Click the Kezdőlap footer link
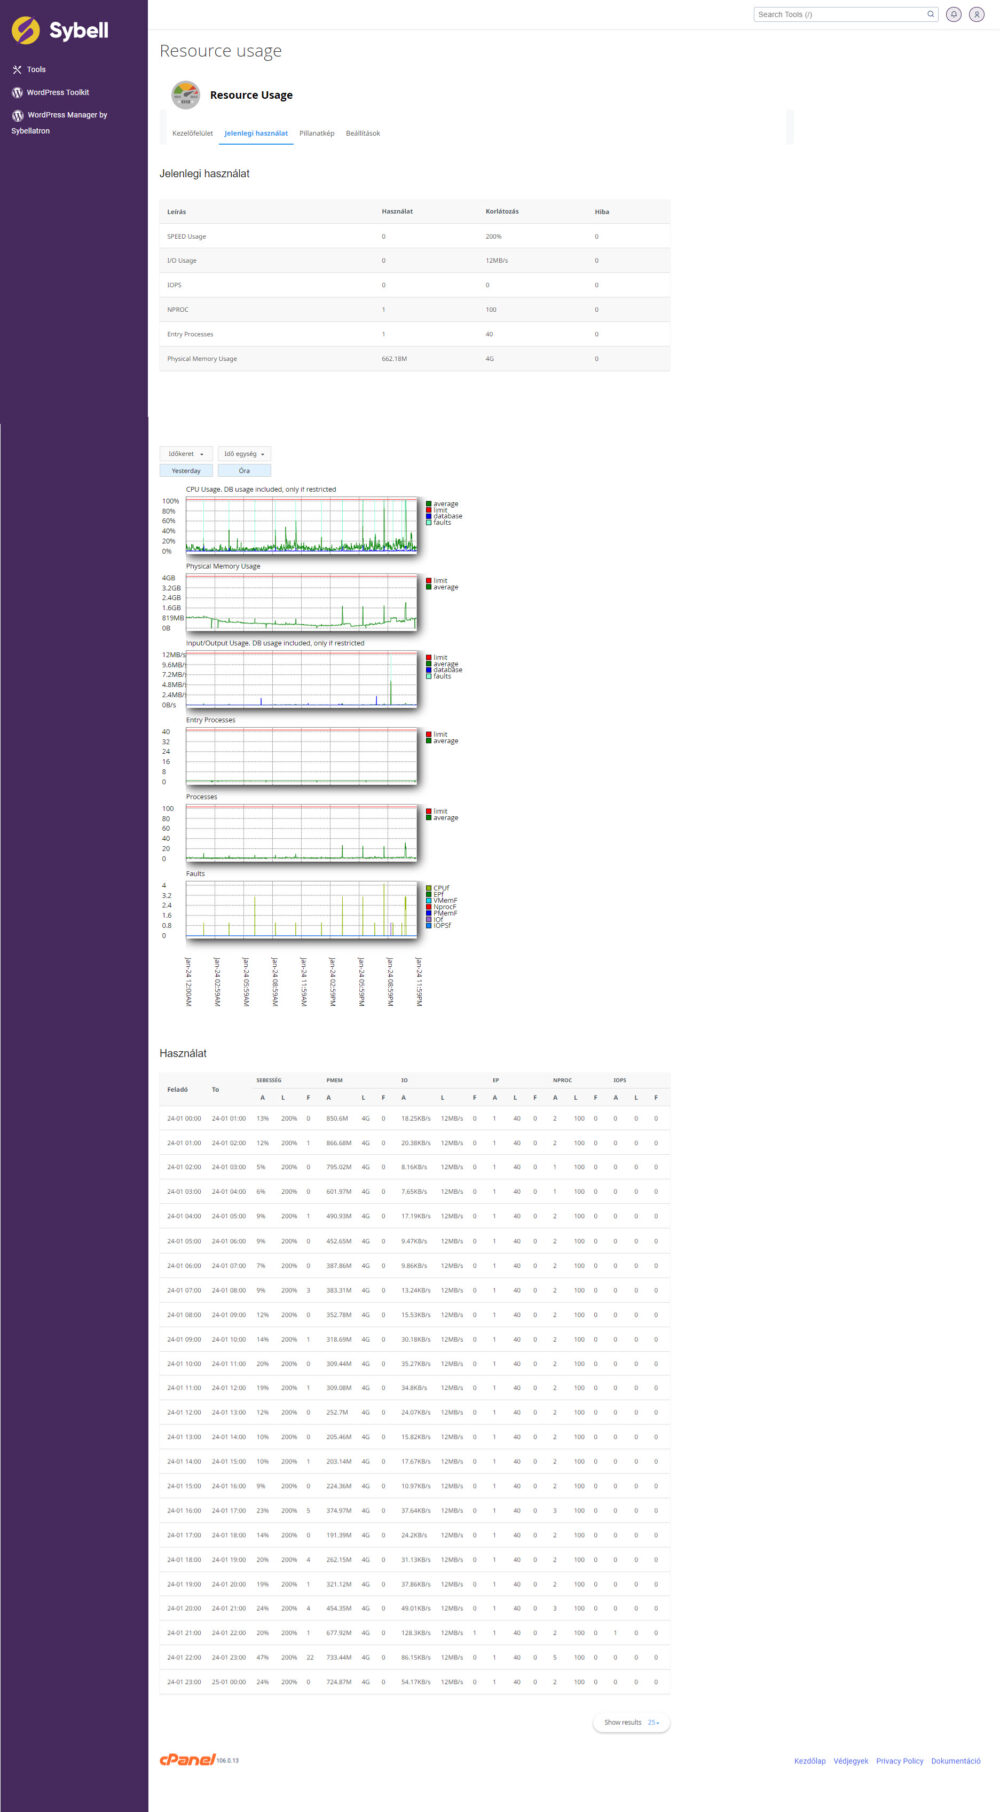Screen dimensions: 1000x1812 pos(810,1761)
